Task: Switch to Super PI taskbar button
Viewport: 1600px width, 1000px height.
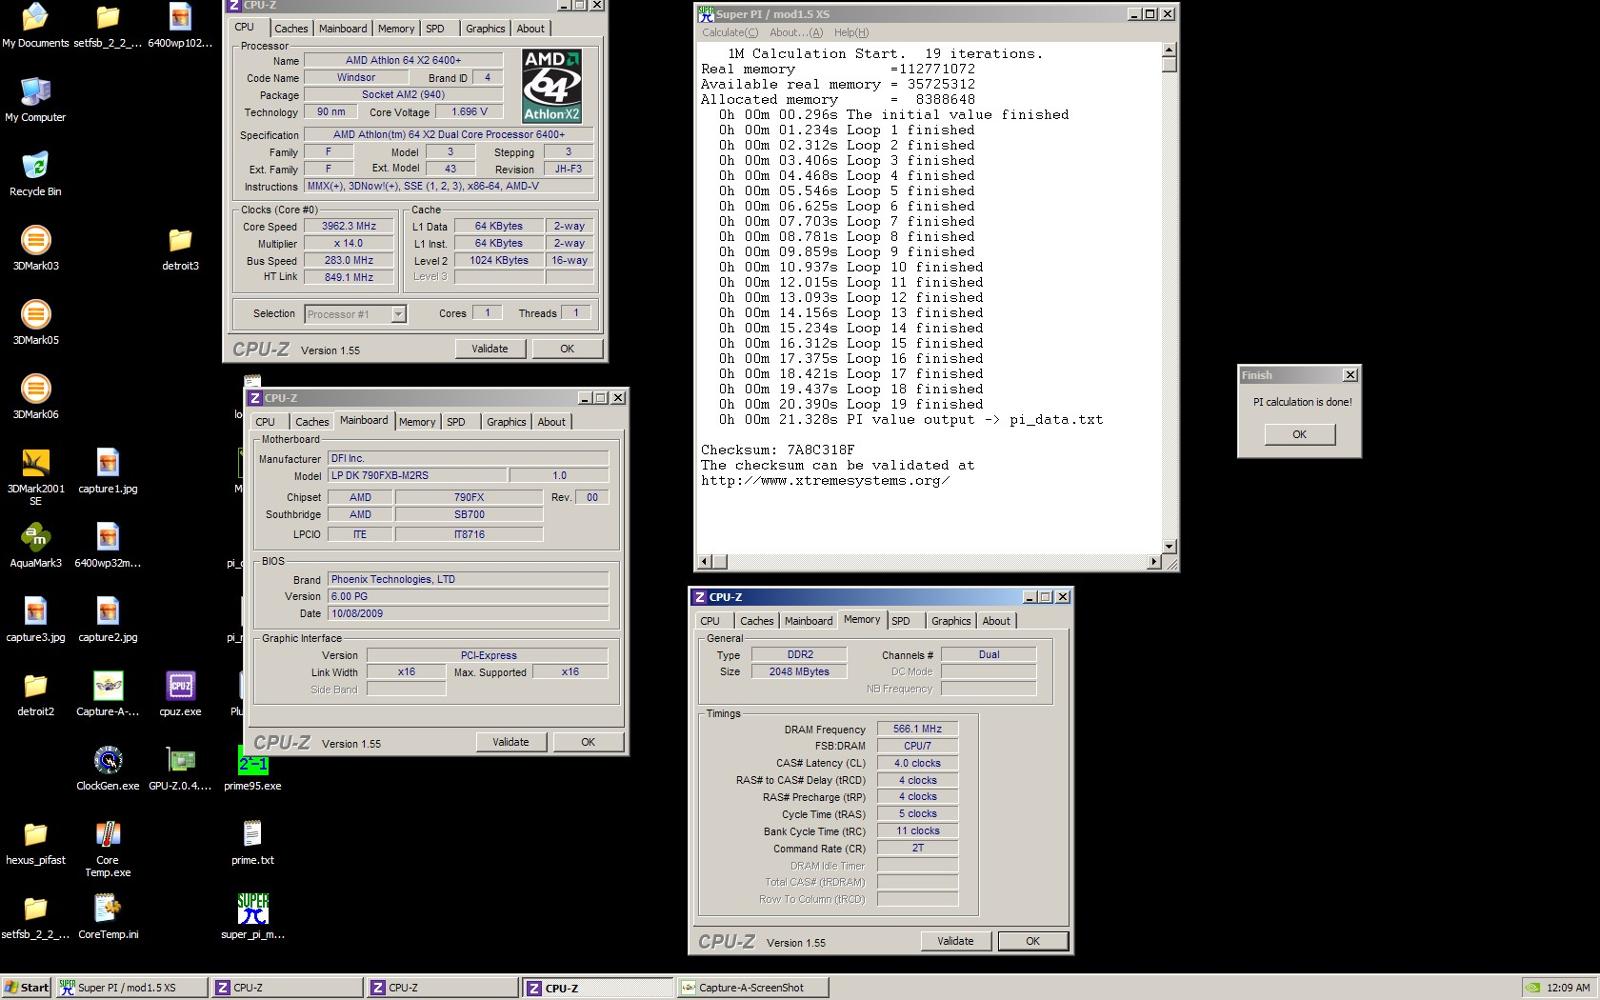Action: point(131,987)
